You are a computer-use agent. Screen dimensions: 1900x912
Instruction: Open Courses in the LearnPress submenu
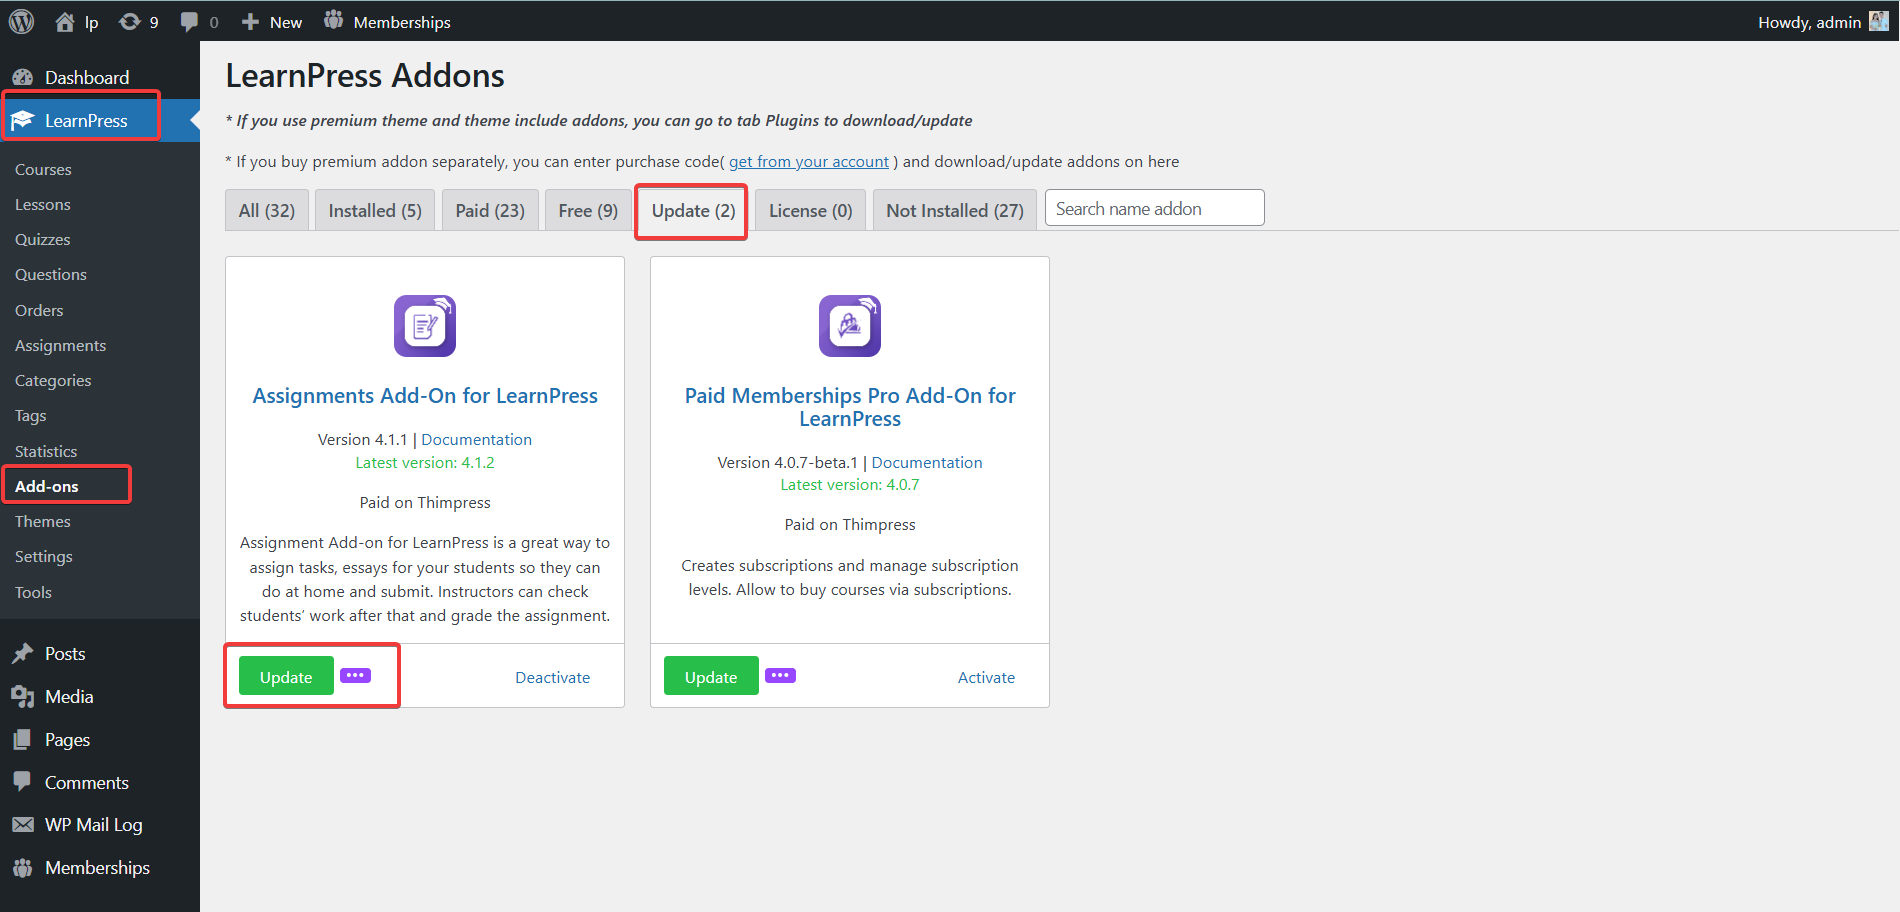click(43, 169)
